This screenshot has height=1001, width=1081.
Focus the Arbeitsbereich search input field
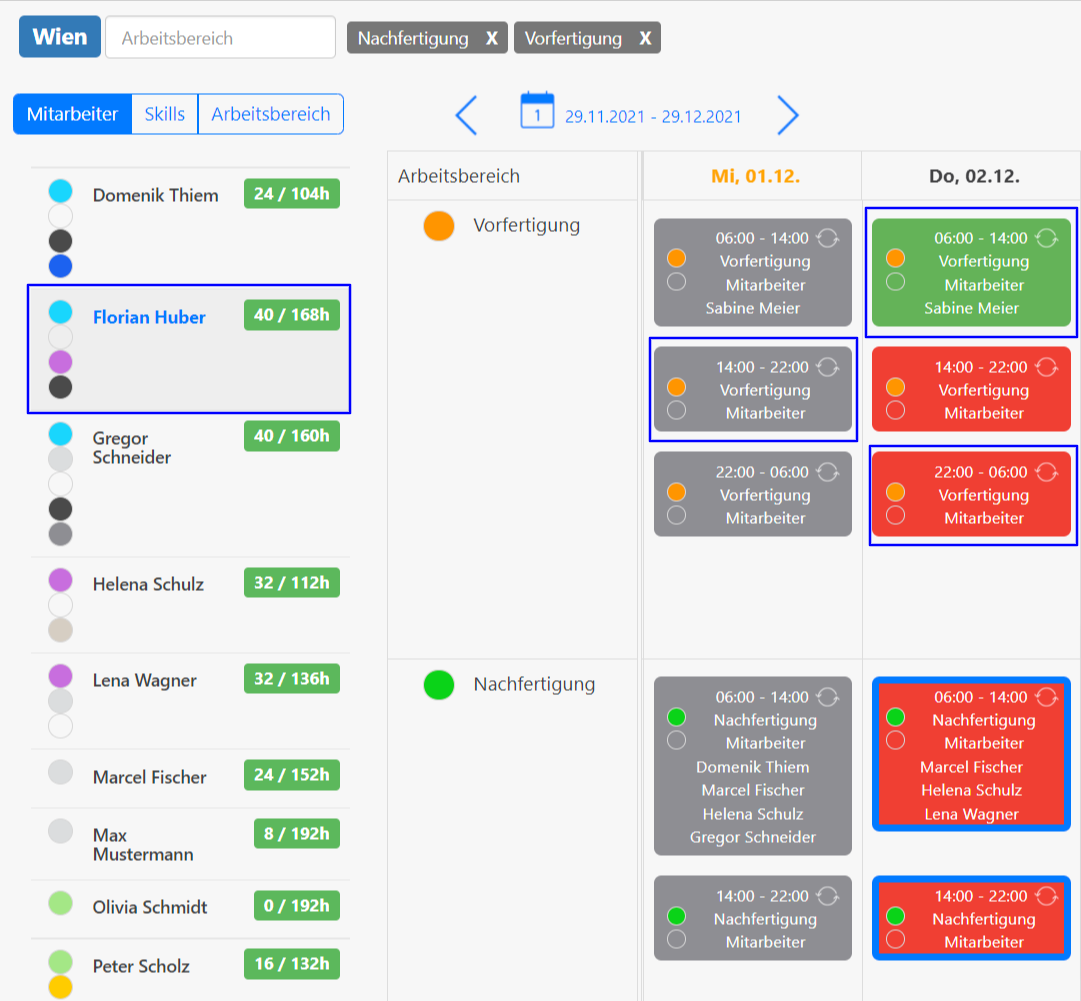pos(220,38)
